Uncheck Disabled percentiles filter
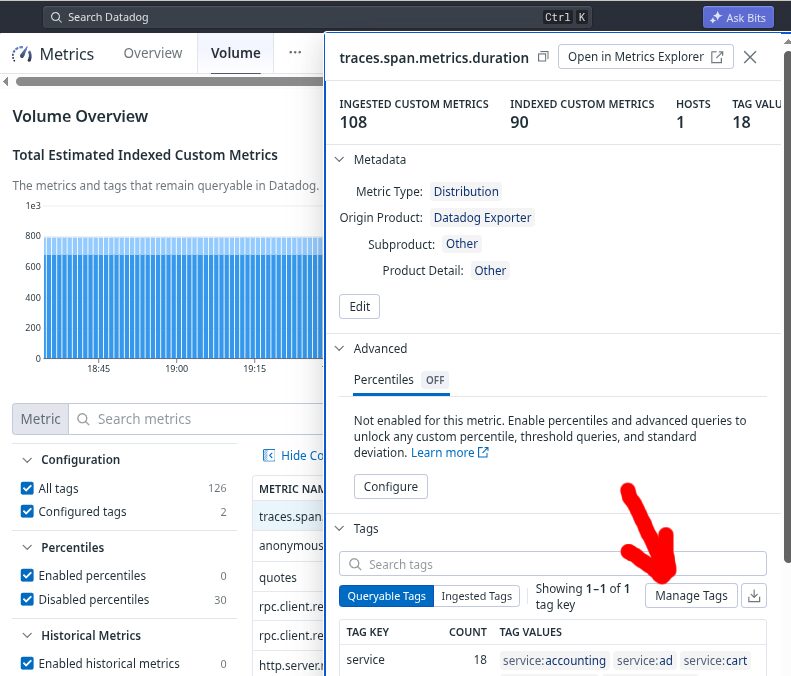 (27, 599)
